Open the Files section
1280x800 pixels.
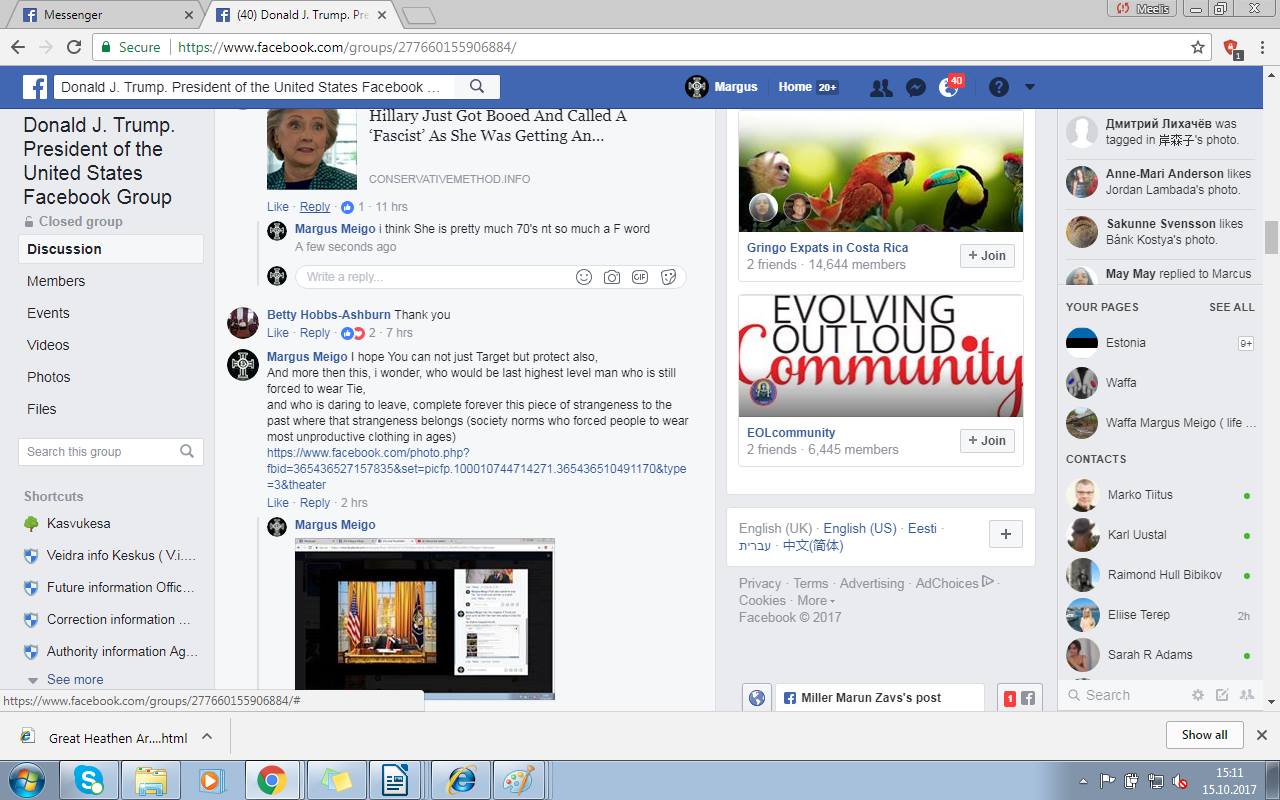42,409
